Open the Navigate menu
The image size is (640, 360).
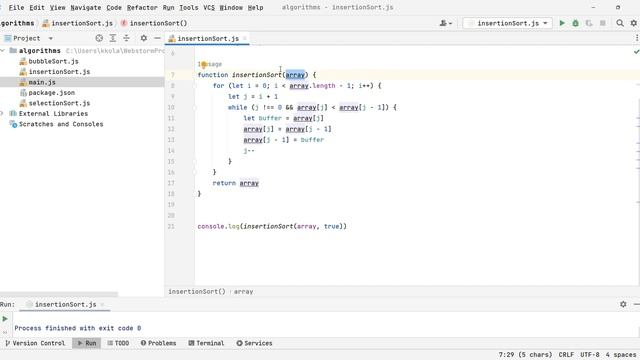point(86,7)
